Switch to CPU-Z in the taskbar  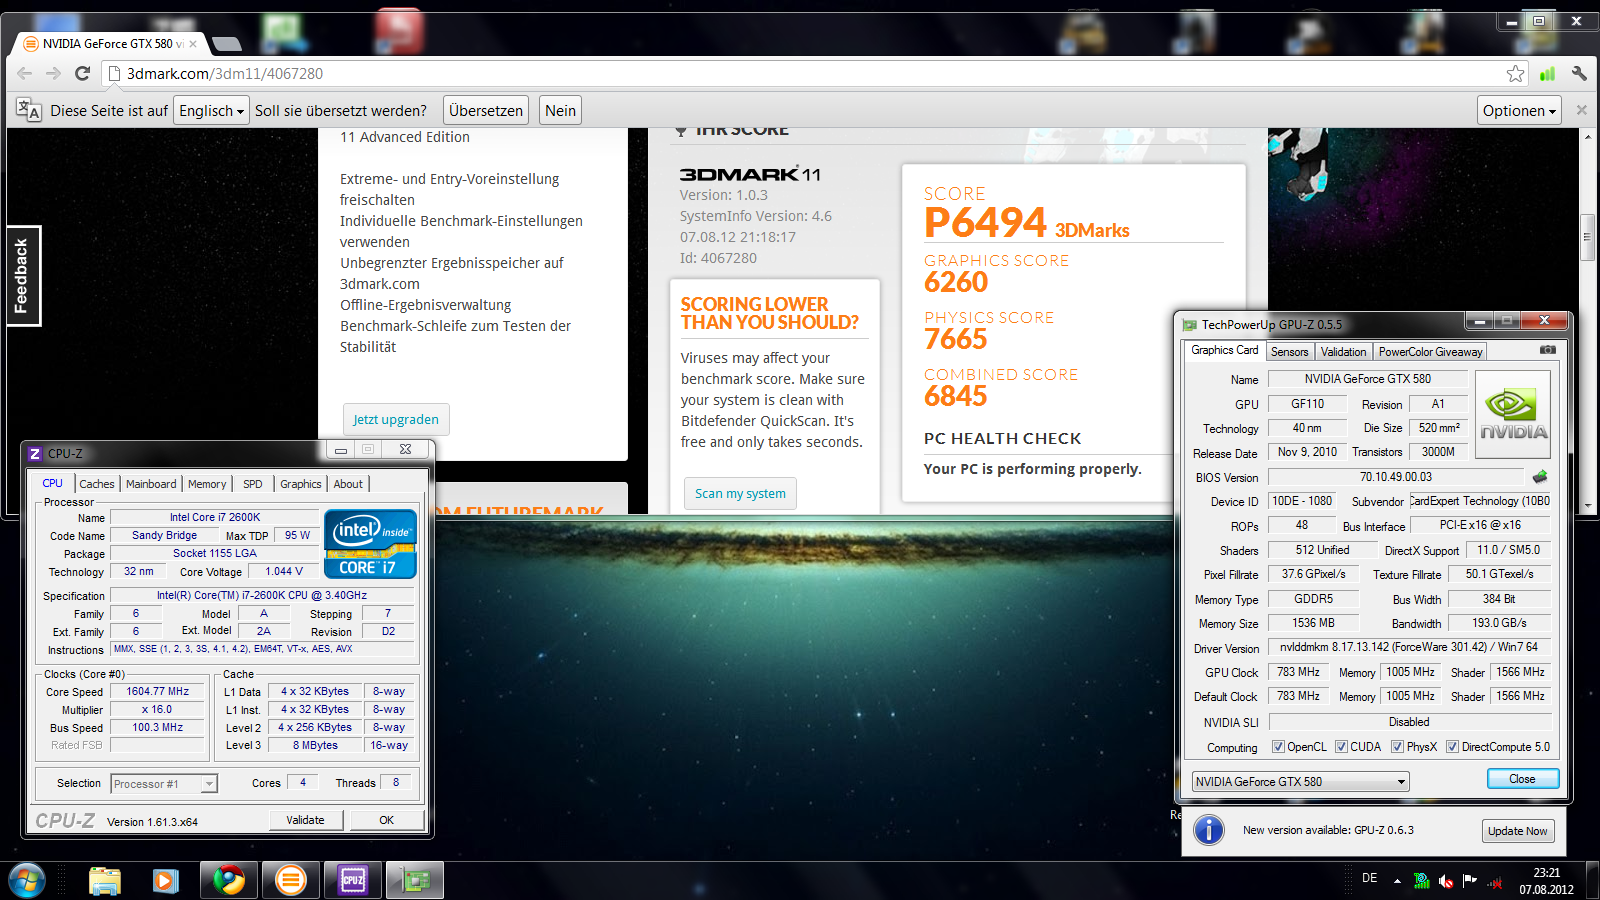[x=353, y=881]
